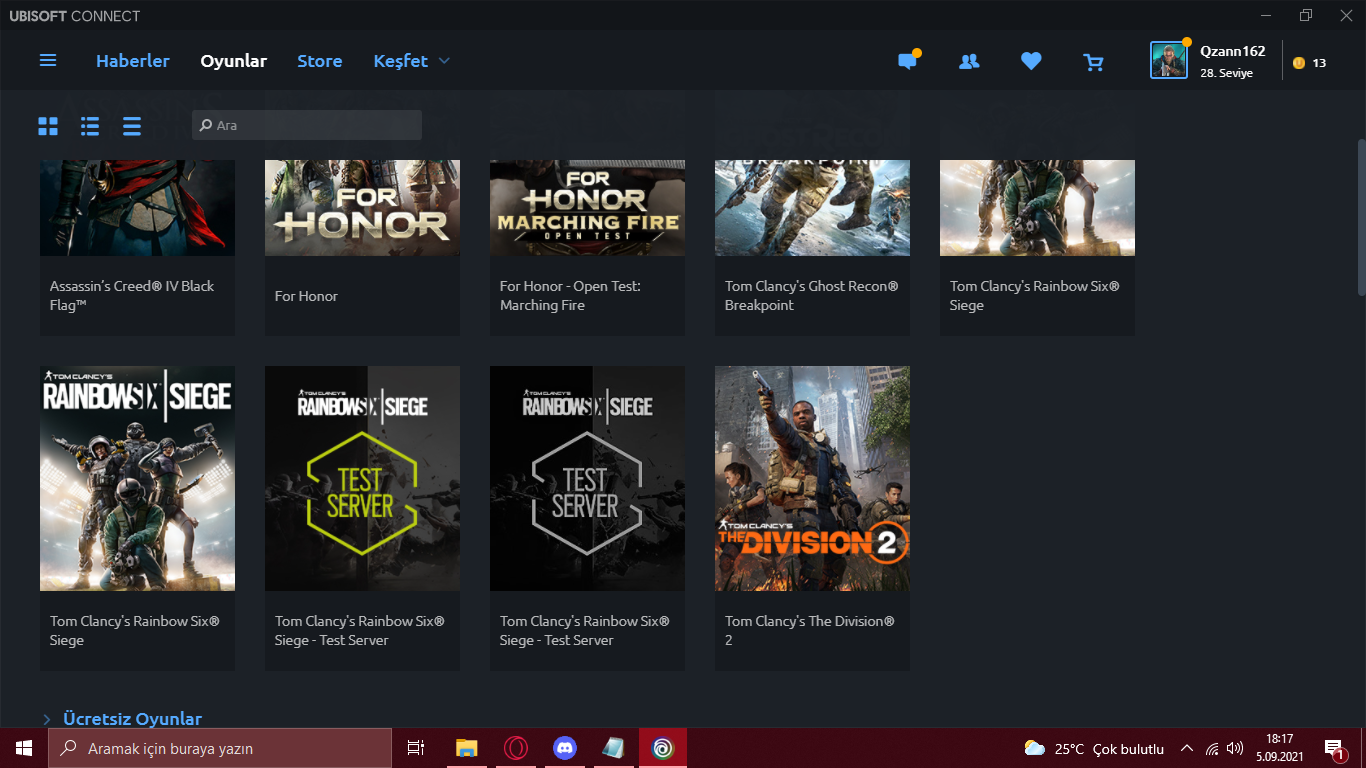This screenshot has height=768, width=1366.
Task: Open For Honor Marching Fire Open Test cover
Action: [587, 208]
